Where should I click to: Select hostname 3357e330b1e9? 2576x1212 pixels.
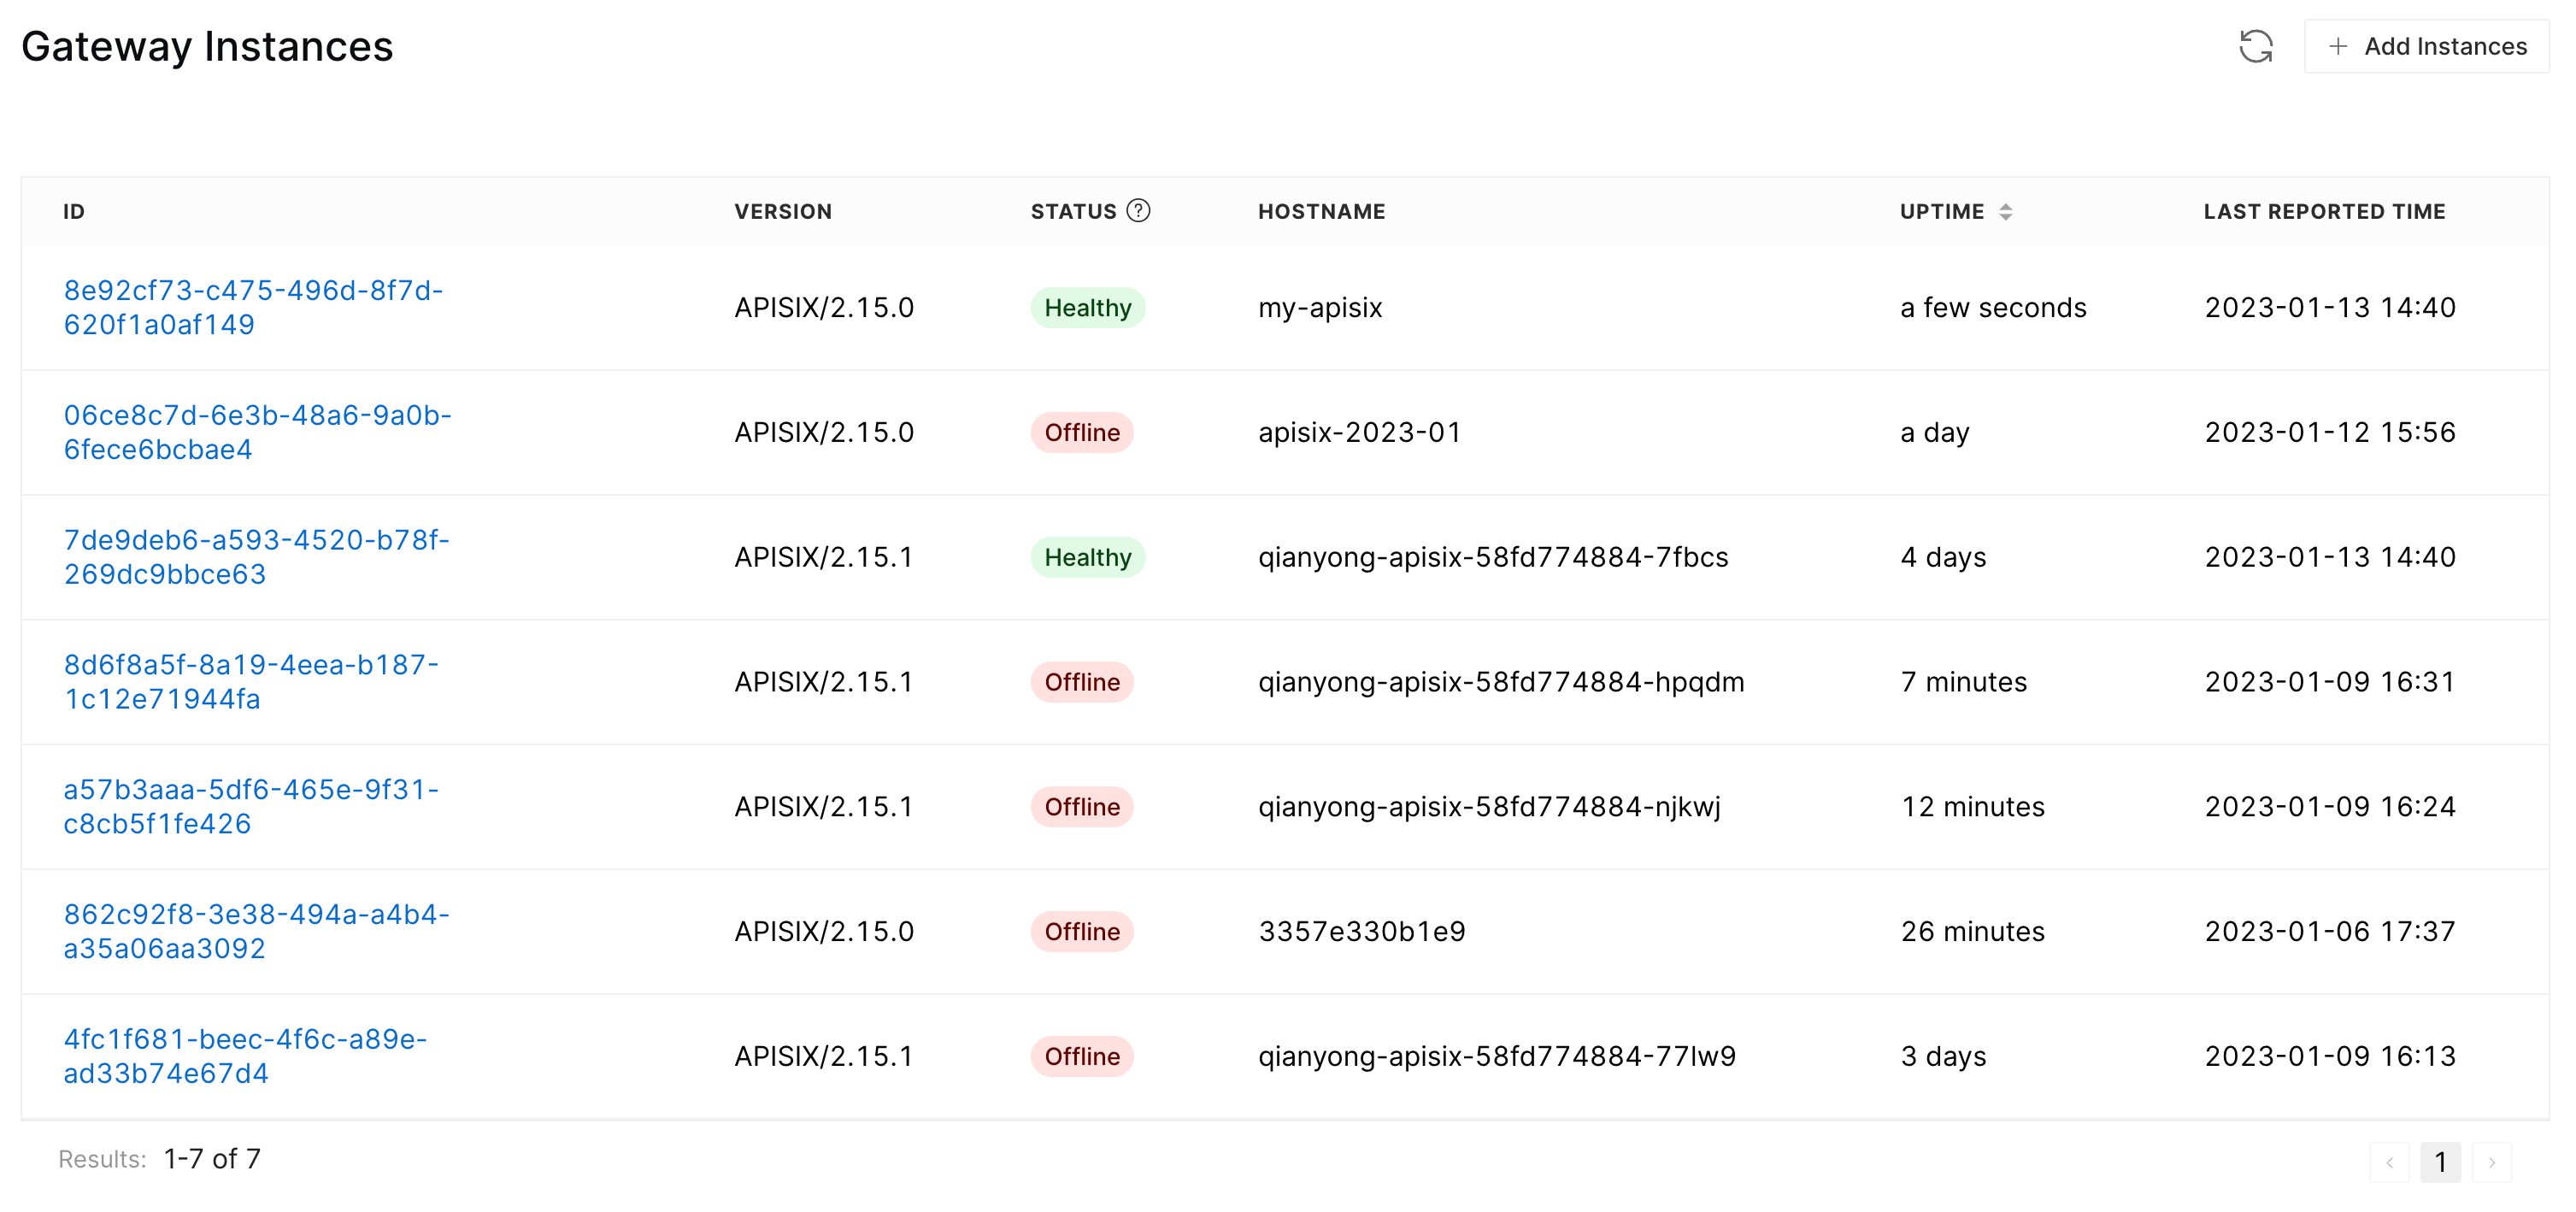click(x=1362, y=932)
